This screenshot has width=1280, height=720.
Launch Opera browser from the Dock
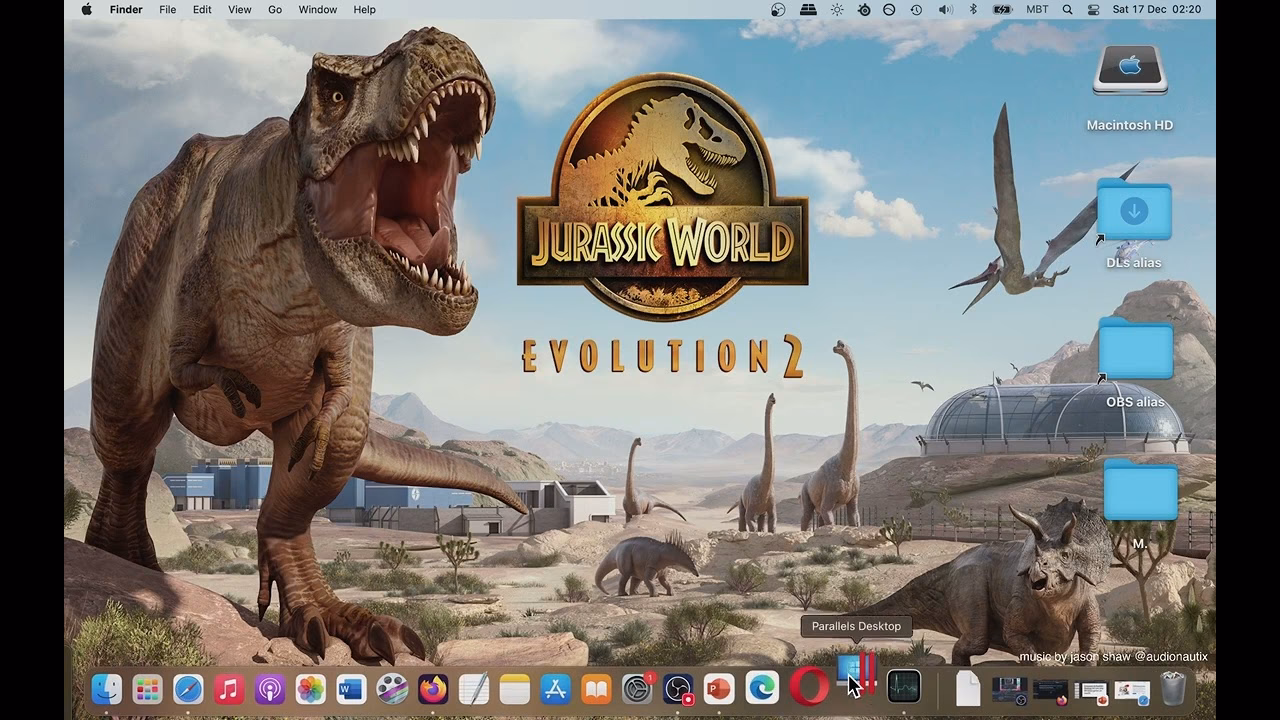point(809,686)
